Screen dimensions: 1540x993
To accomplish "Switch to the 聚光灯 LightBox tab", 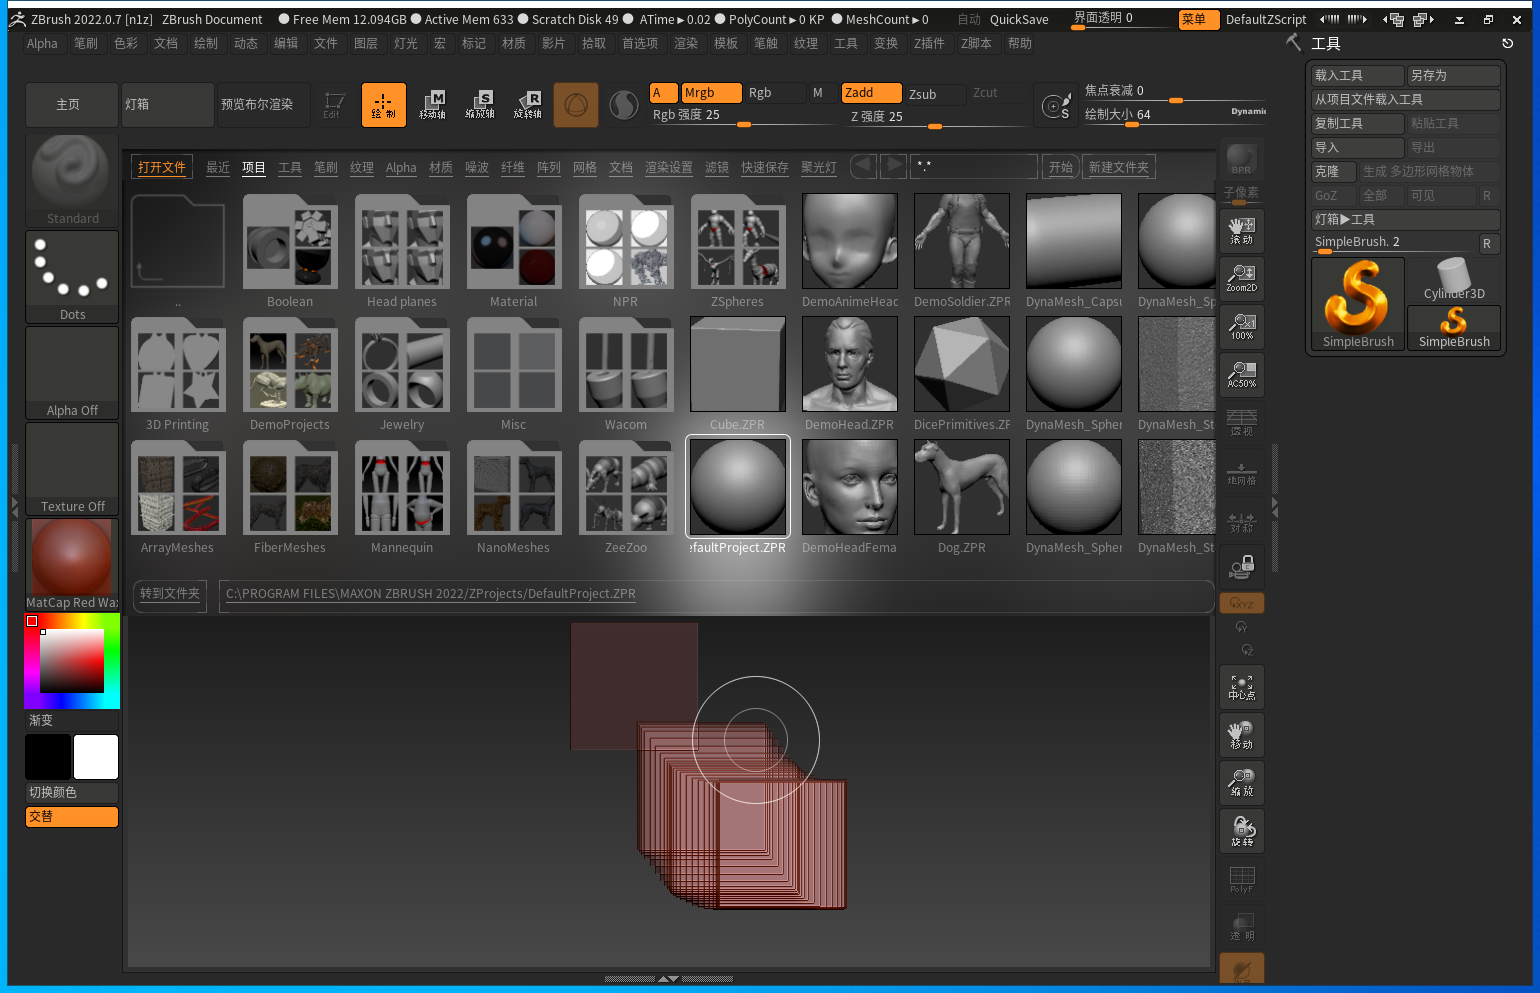I will coord(819,167).
